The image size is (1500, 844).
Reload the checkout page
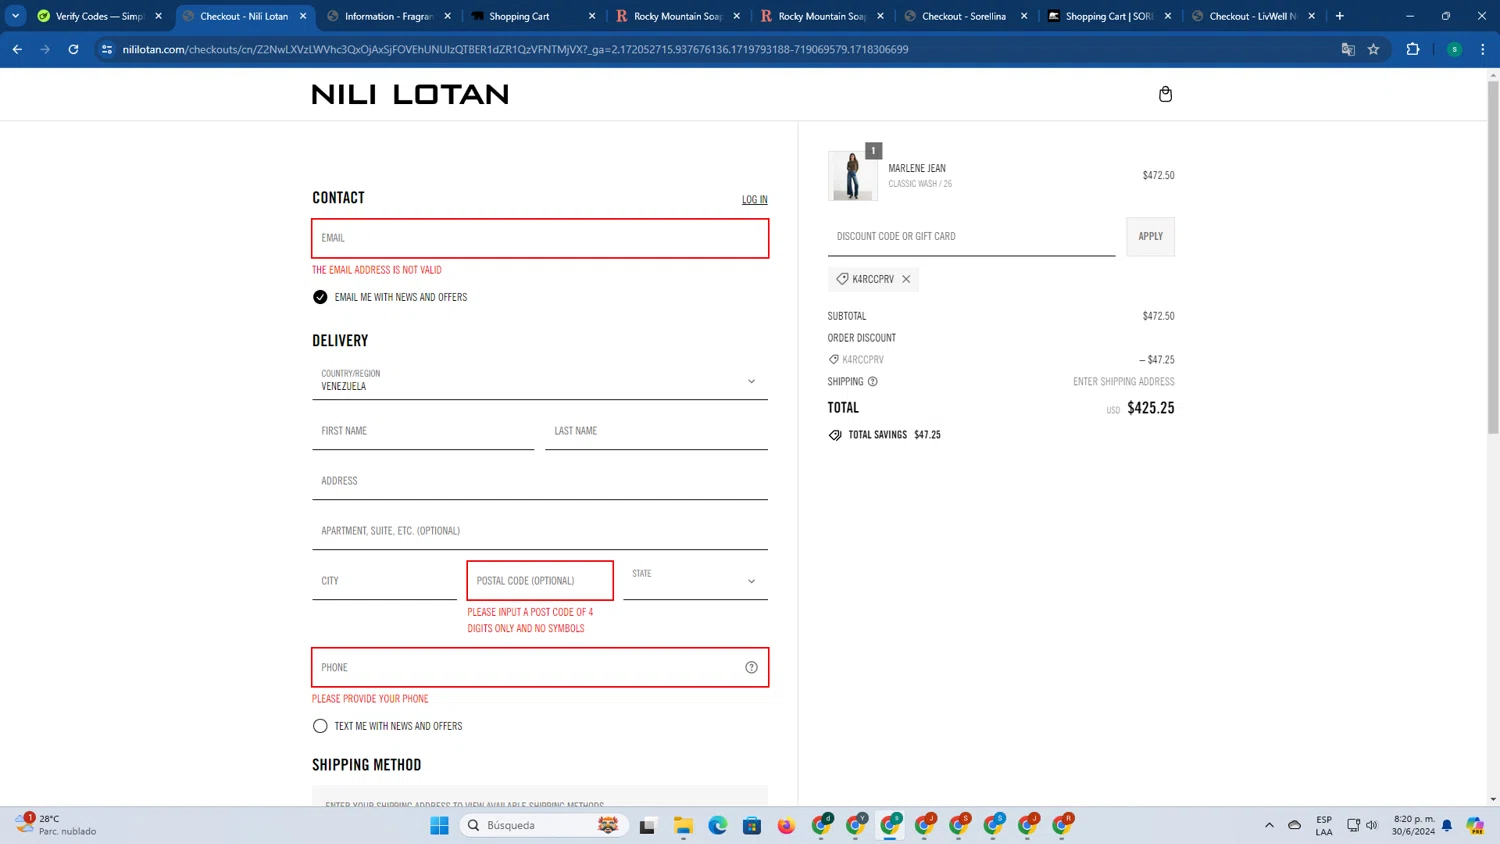tap(73, 49)
